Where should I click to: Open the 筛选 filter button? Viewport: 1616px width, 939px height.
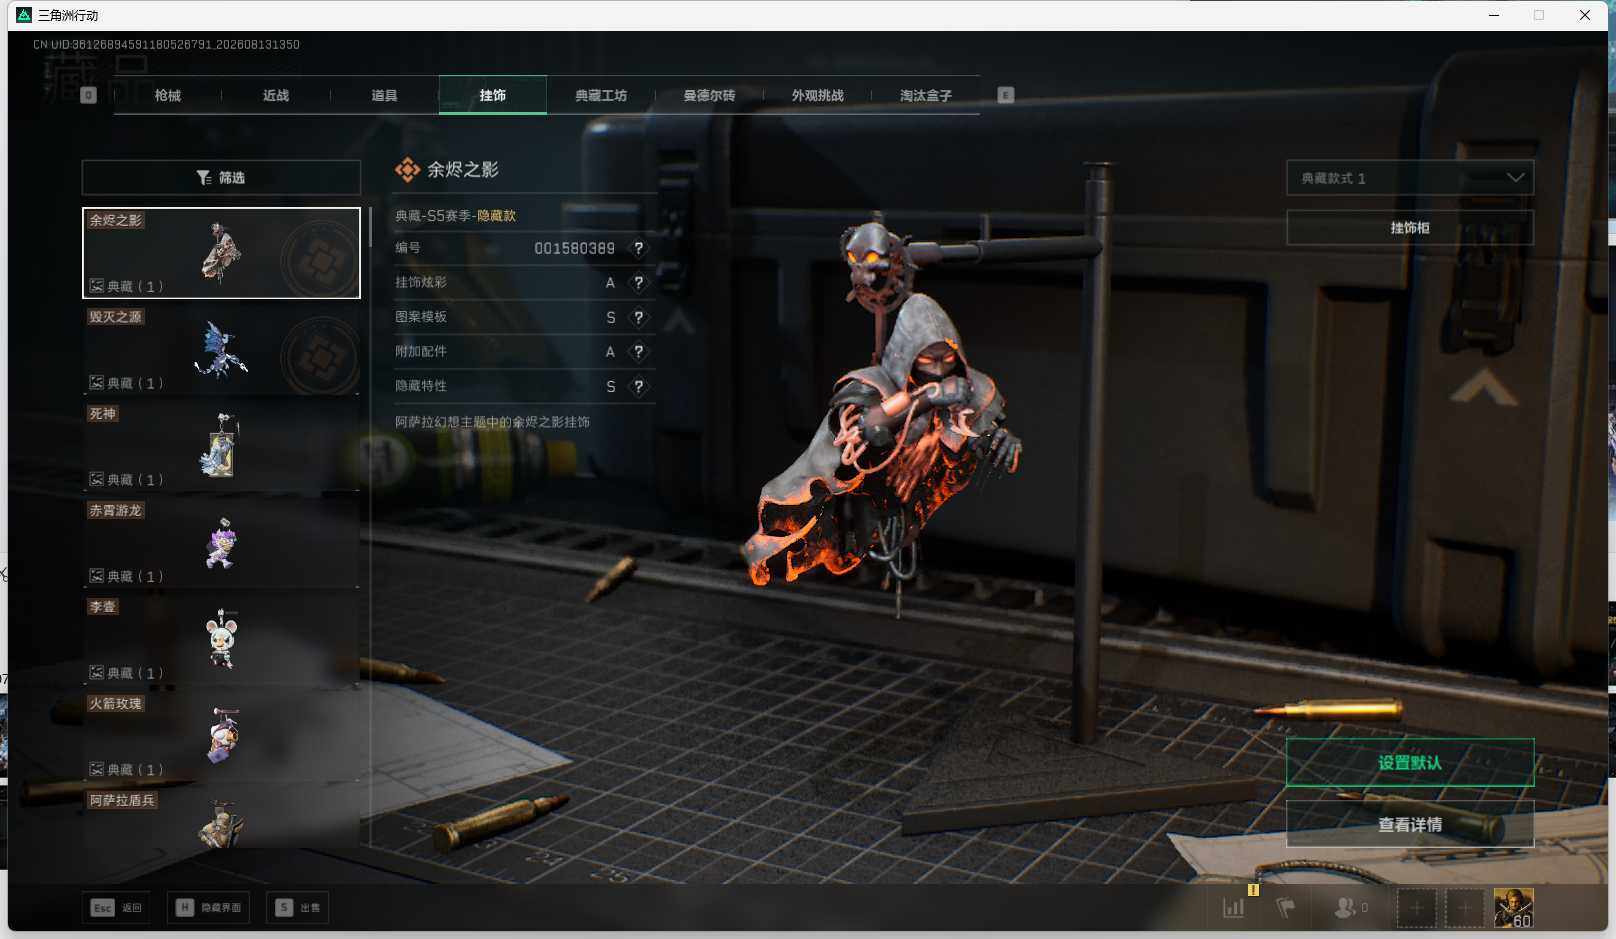tap(221, 177)
